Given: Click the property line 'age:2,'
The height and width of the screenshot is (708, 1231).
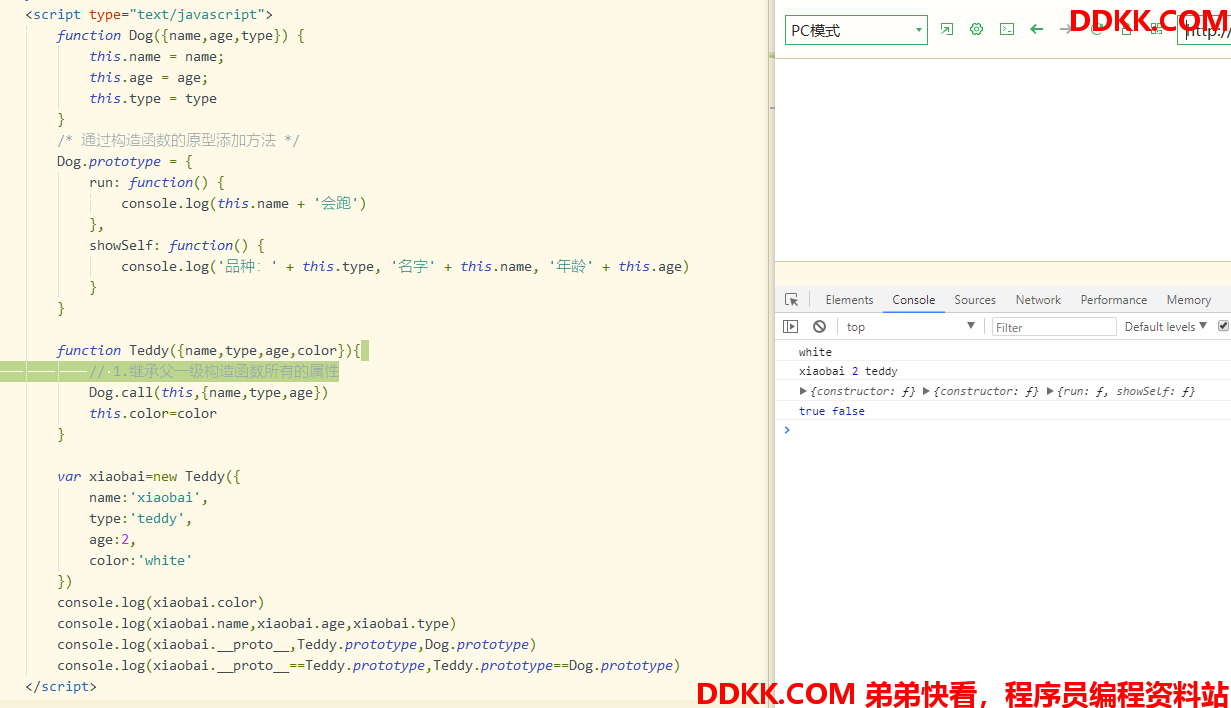Looking at the screenshot, I should pos(113,539).
